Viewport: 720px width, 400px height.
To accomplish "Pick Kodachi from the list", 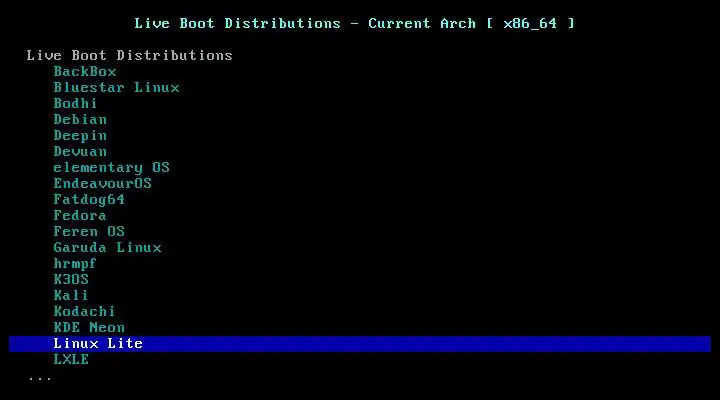I will (84, 311).
